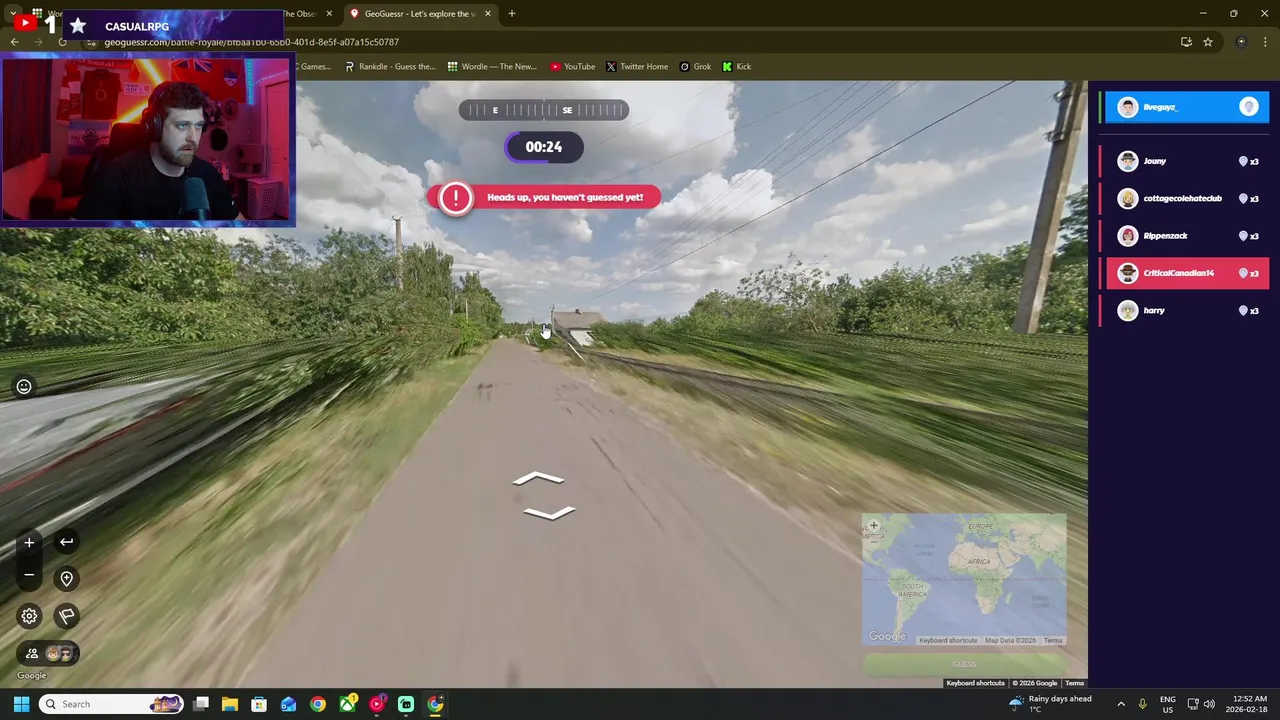Bookmark this page with star icon
1280x720 pixels.
click(1208, 42)
